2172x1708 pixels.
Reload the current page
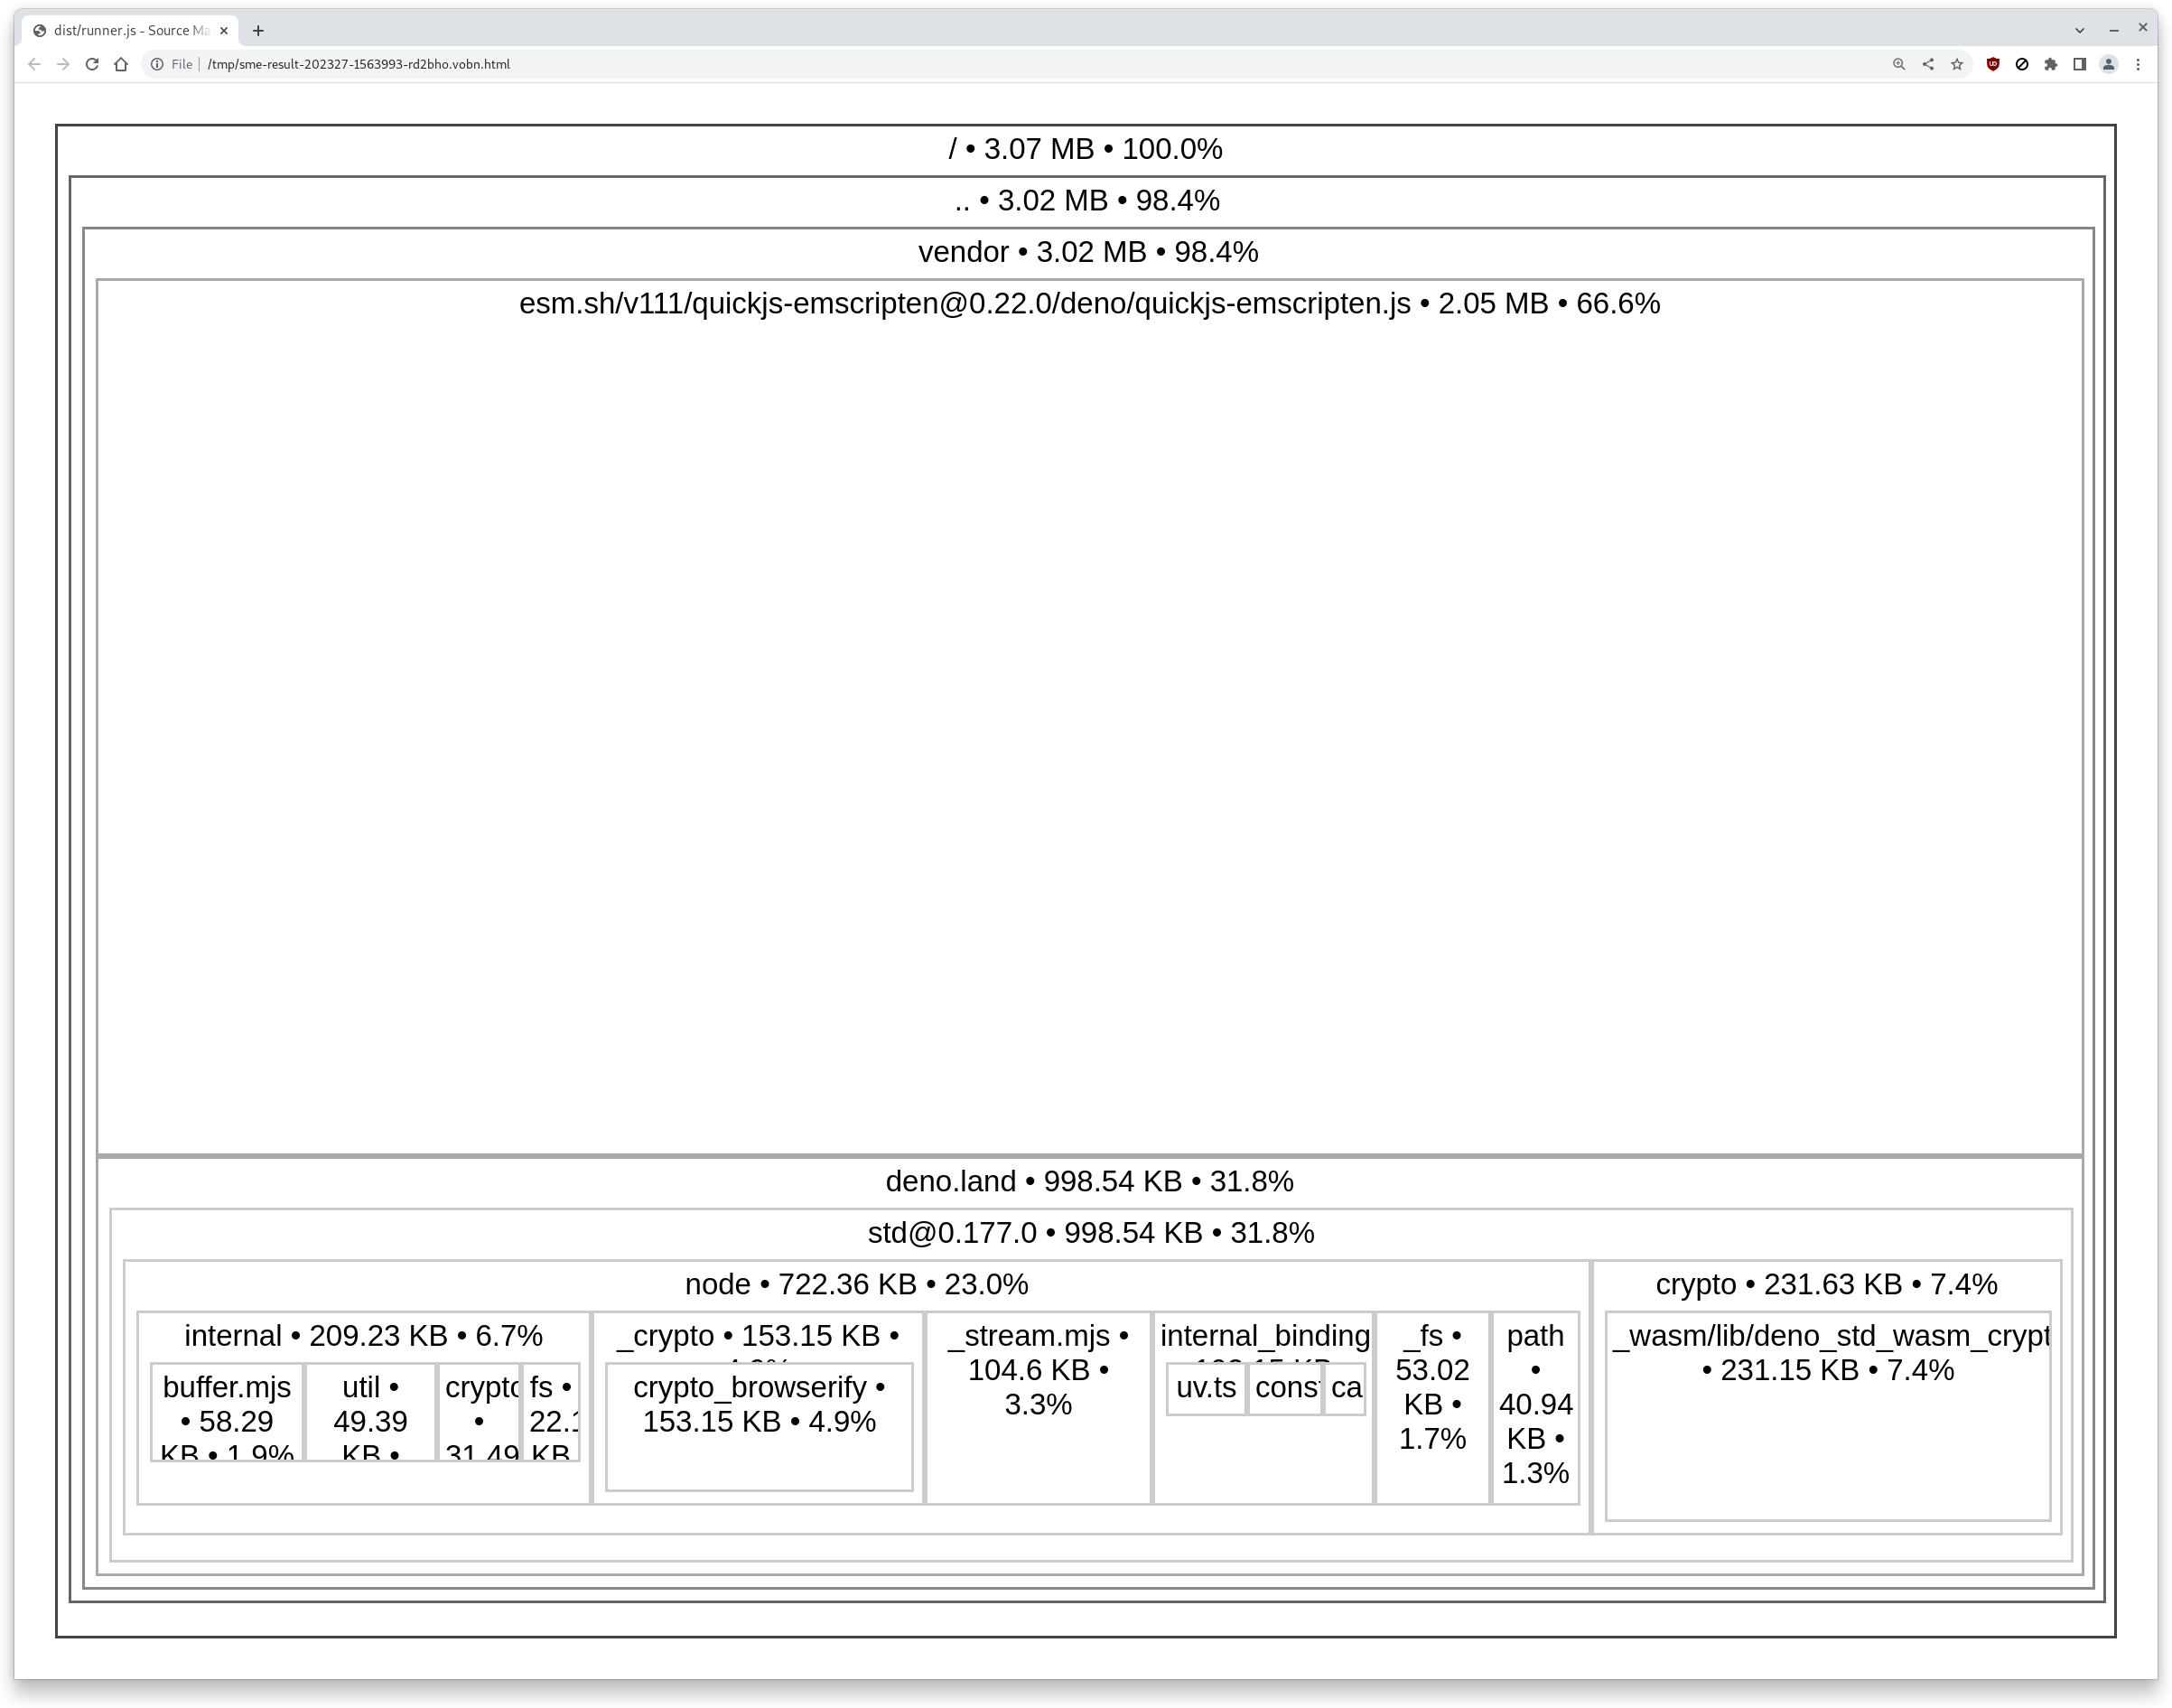point(92,64)
